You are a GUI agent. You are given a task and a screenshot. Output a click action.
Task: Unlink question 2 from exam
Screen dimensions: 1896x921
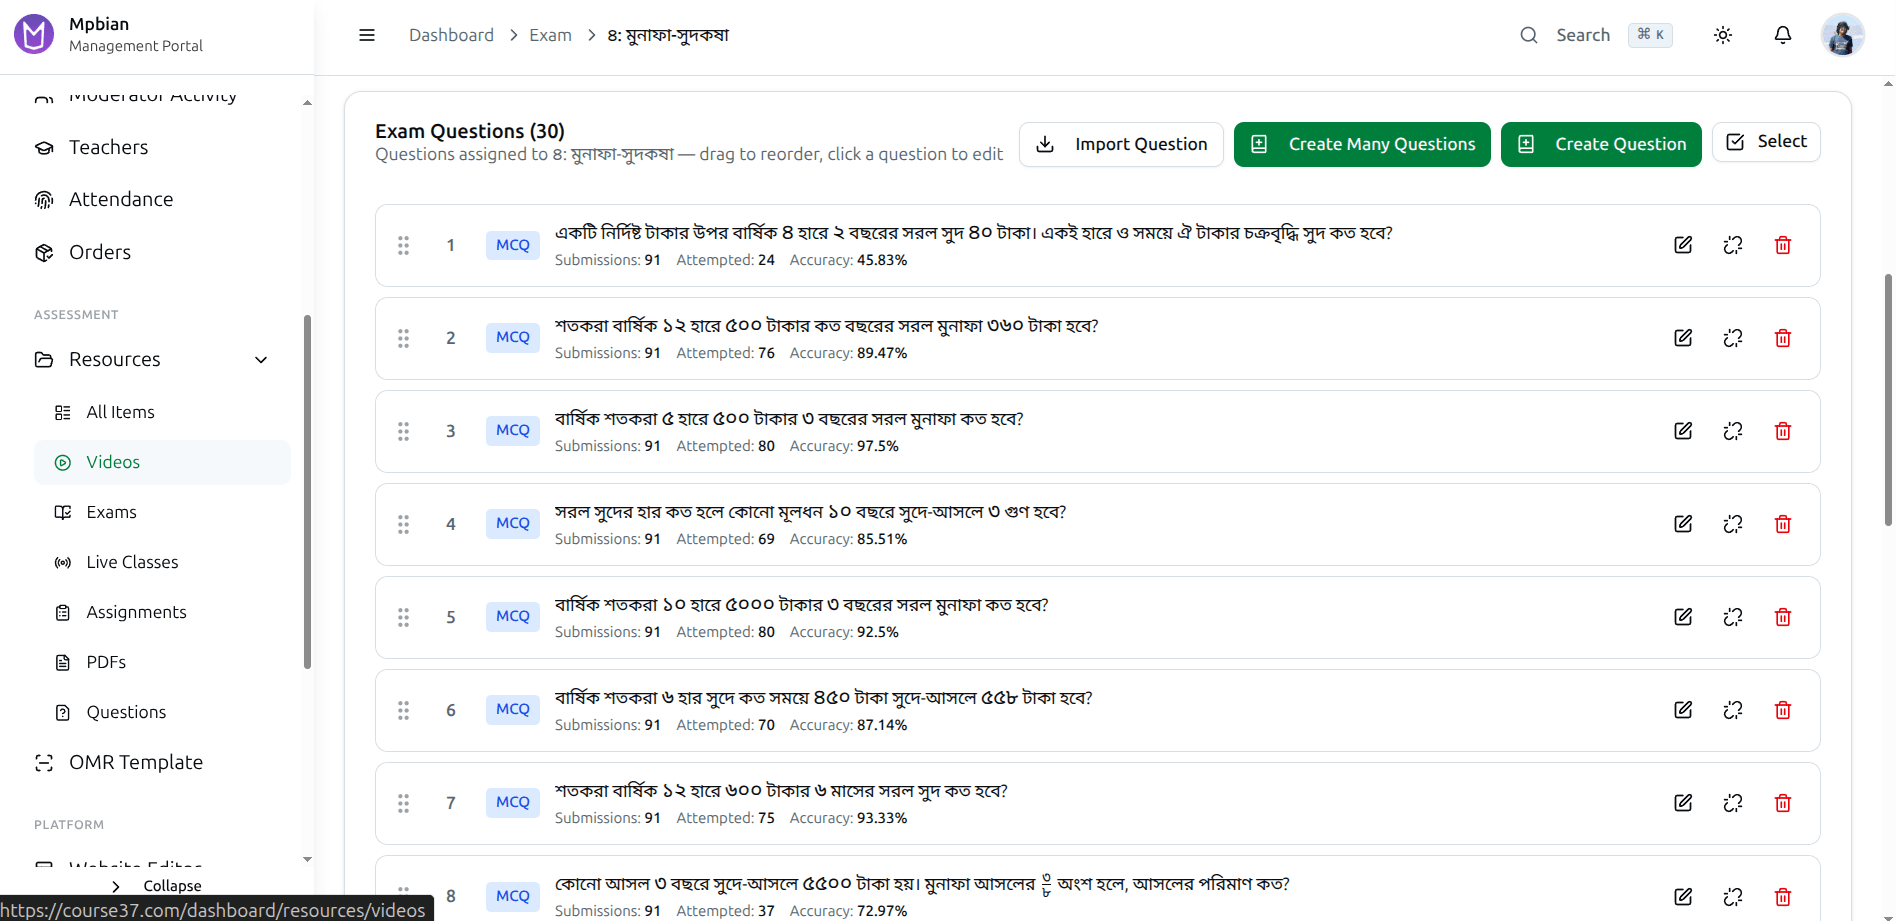[x=1733, y=338]
